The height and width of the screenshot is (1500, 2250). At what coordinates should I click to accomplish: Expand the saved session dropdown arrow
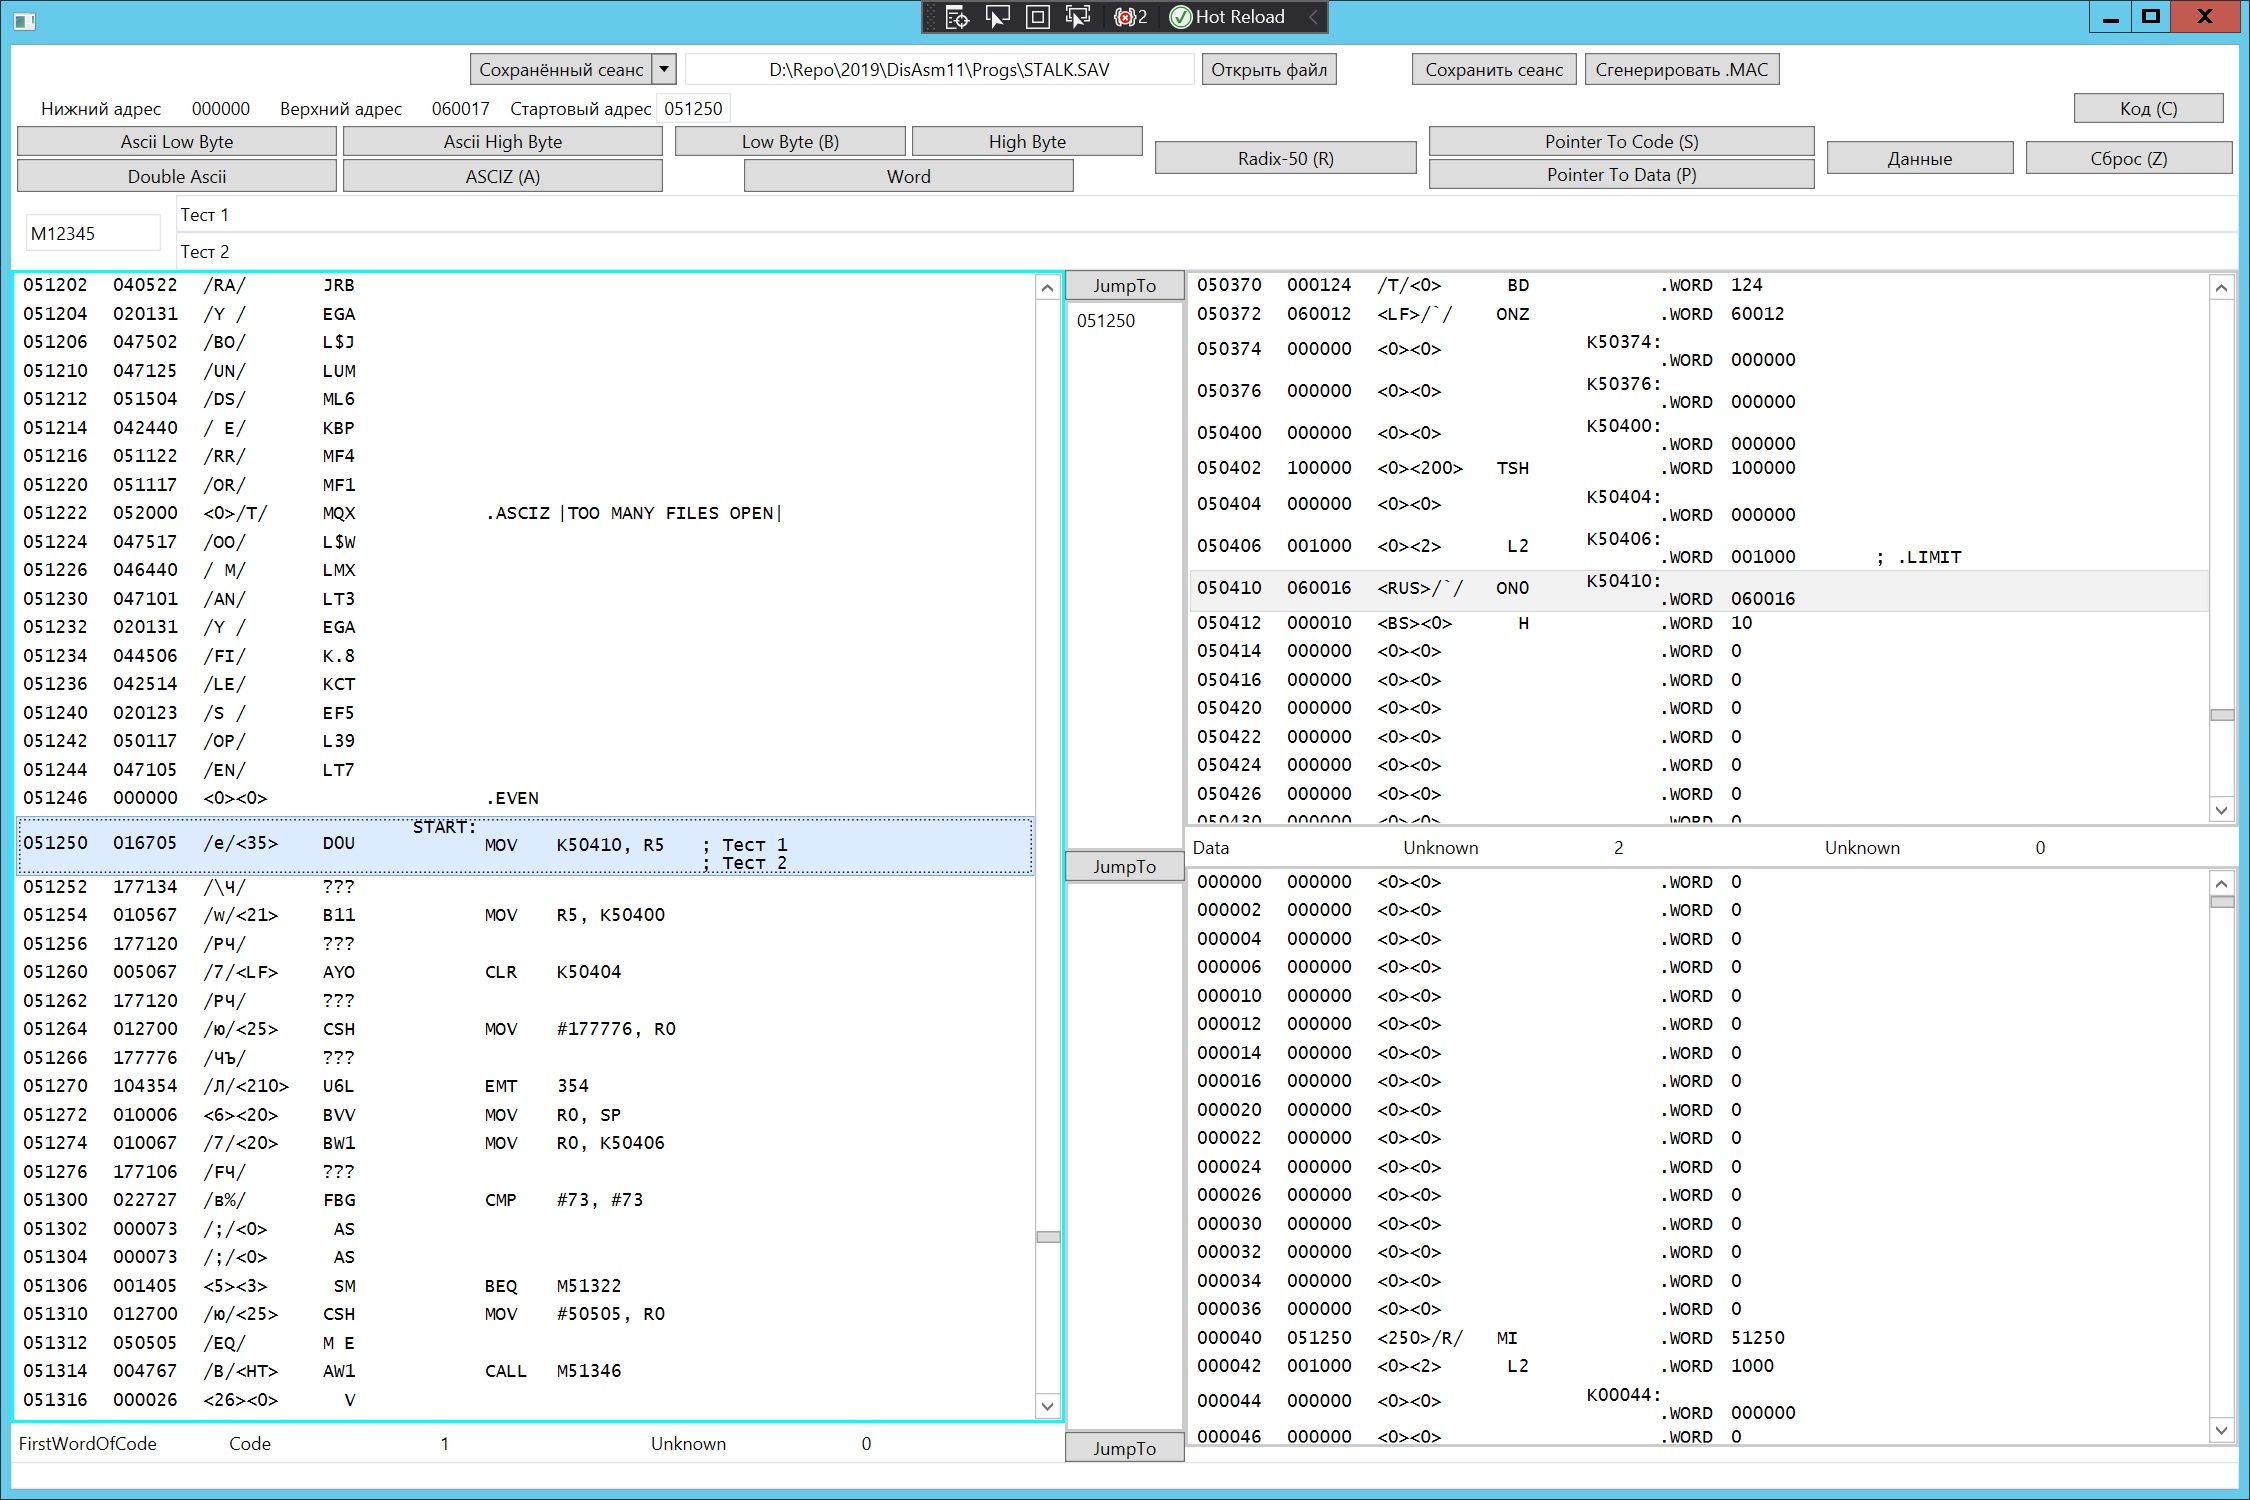click(664, 69)
